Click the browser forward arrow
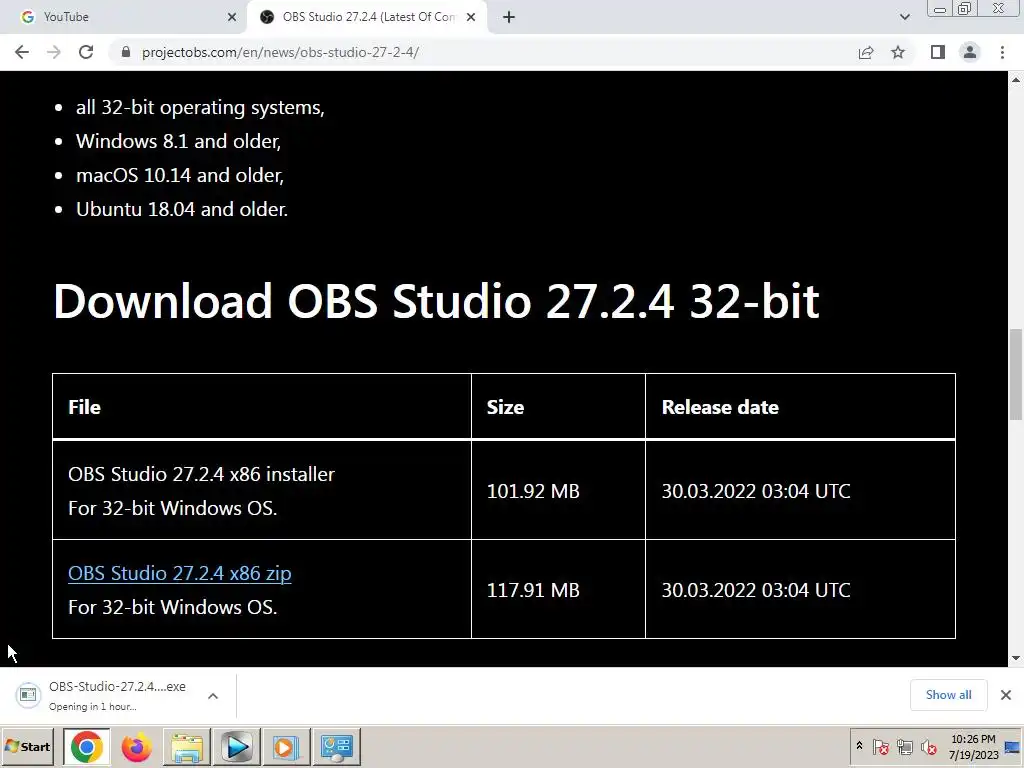The width and height of the screenshot is (1024, 768). pos(54,52)
